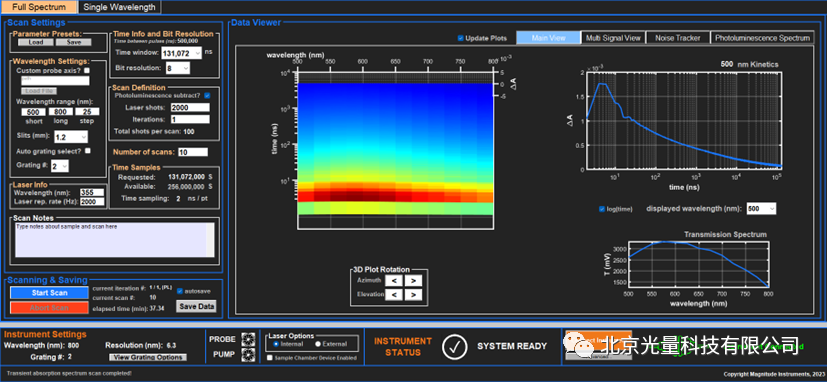Click the Scan Notes text area
Image resolution: width=827 pixels, height=382 pixels.
coord(111,240)
